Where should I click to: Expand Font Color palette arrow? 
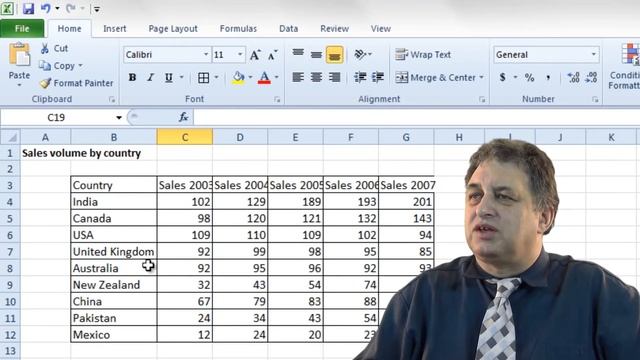tap(277, 77)
